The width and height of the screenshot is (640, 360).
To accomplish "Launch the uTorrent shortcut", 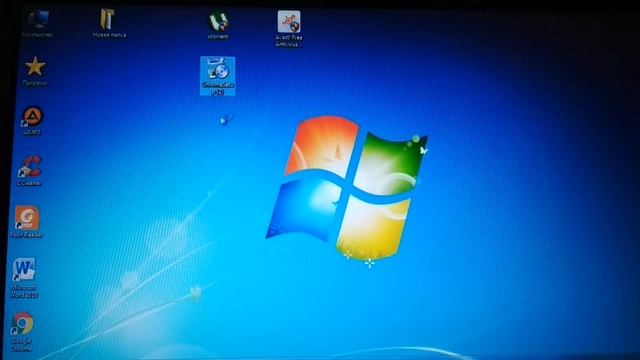I will point(218,25).
